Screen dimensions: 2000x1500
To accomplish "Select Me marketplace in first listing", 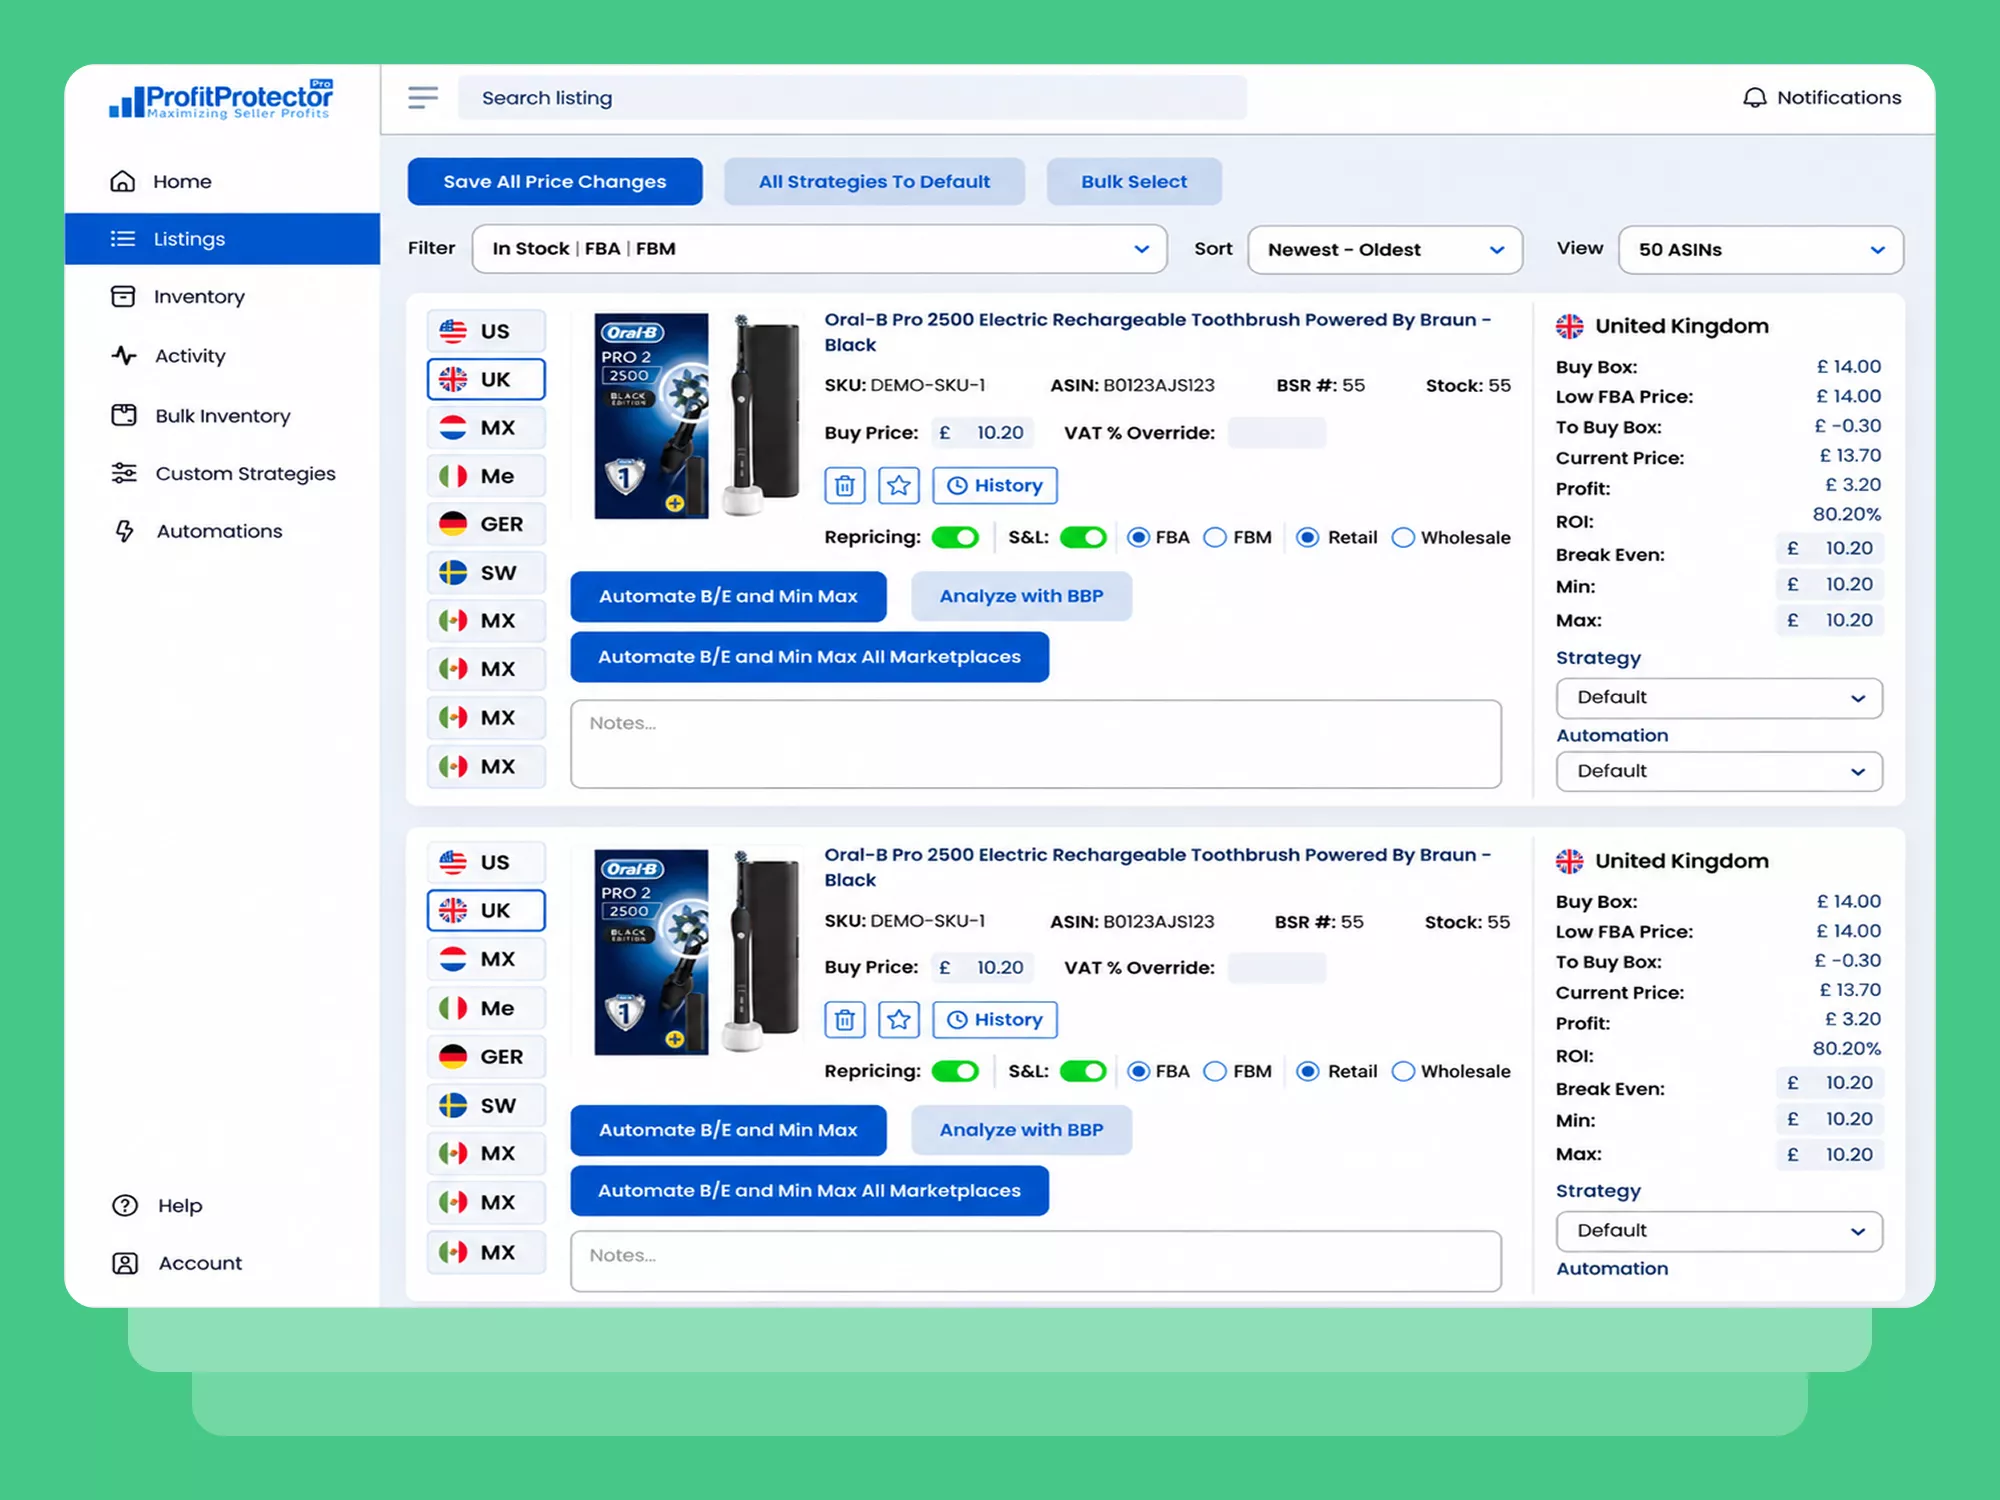I will tap(486, 476).
